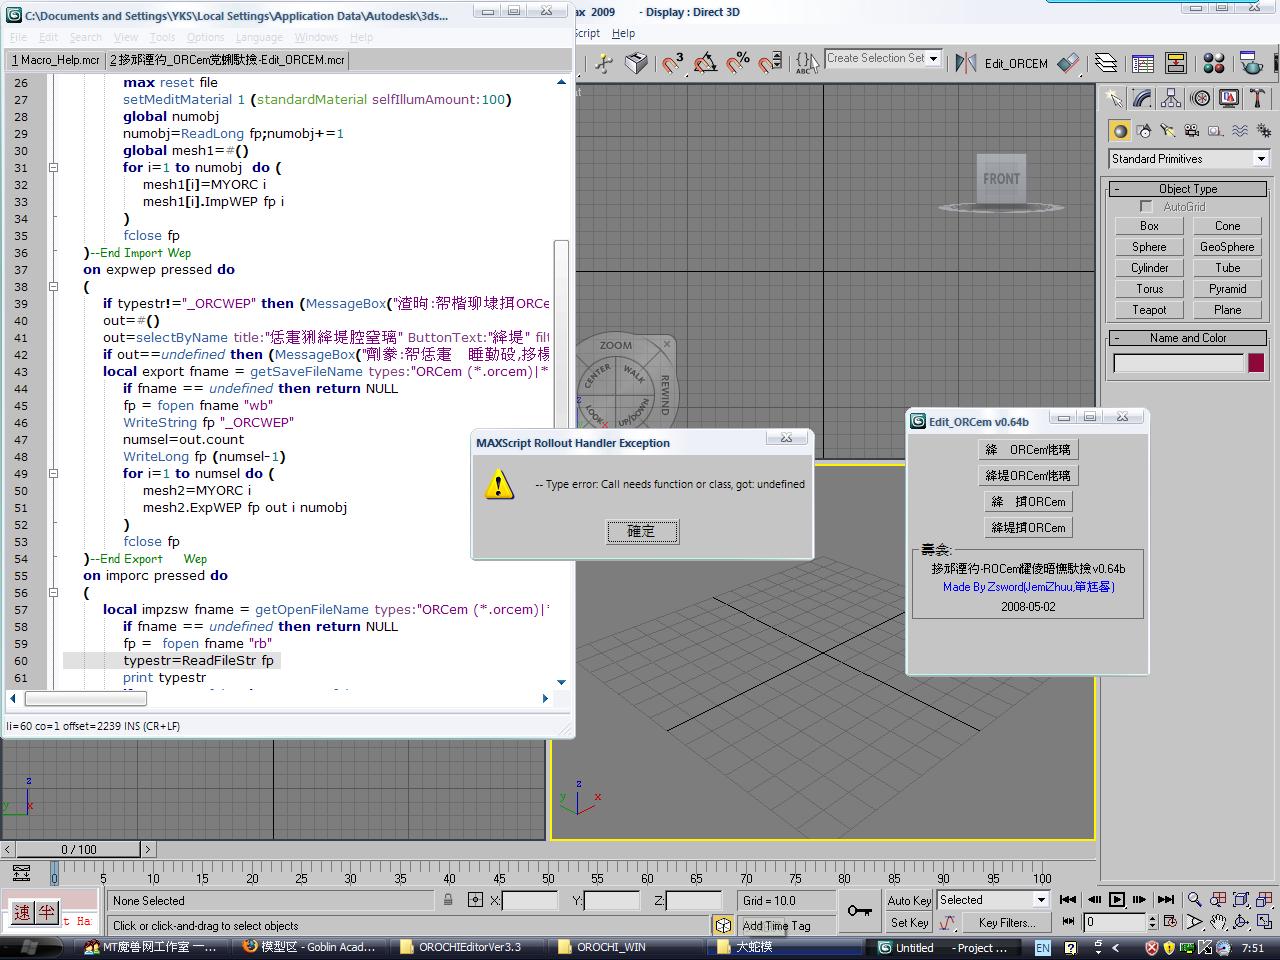This screenshot has height=960, width=1280.
Task: Open OROCHIEditorVer3.3 taskbar folder
Action: [x=469, y=947]
